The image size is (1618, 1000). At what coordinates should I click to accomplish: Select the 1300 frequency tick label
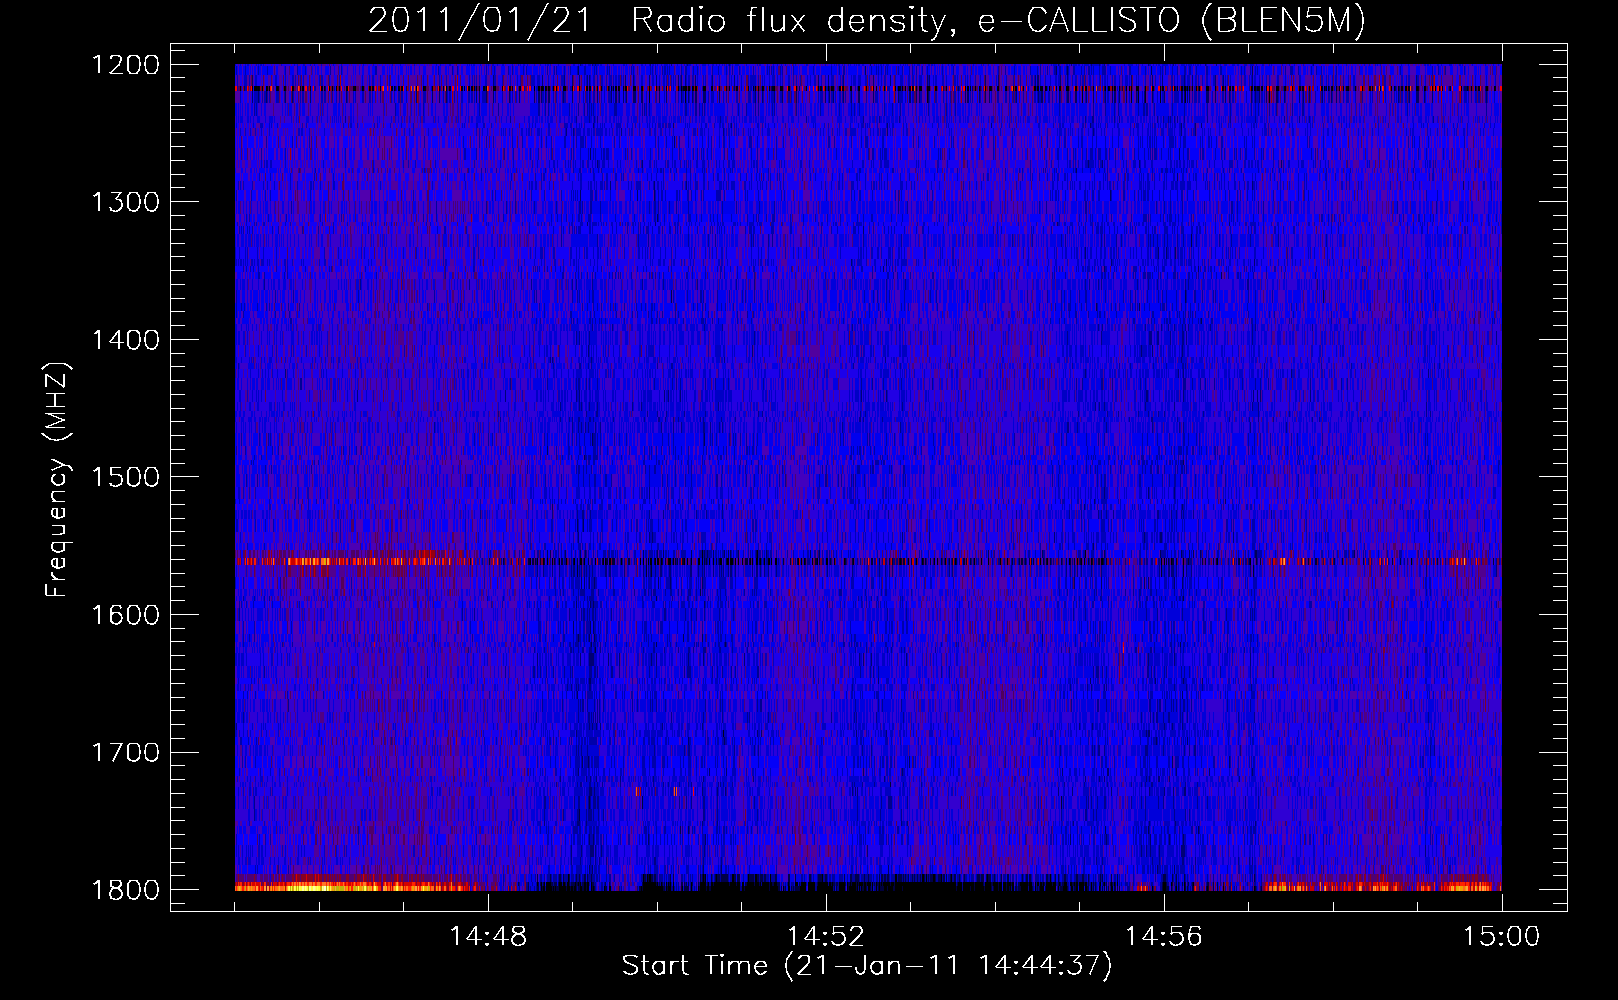pyautogui.click(x=126, y=202)
